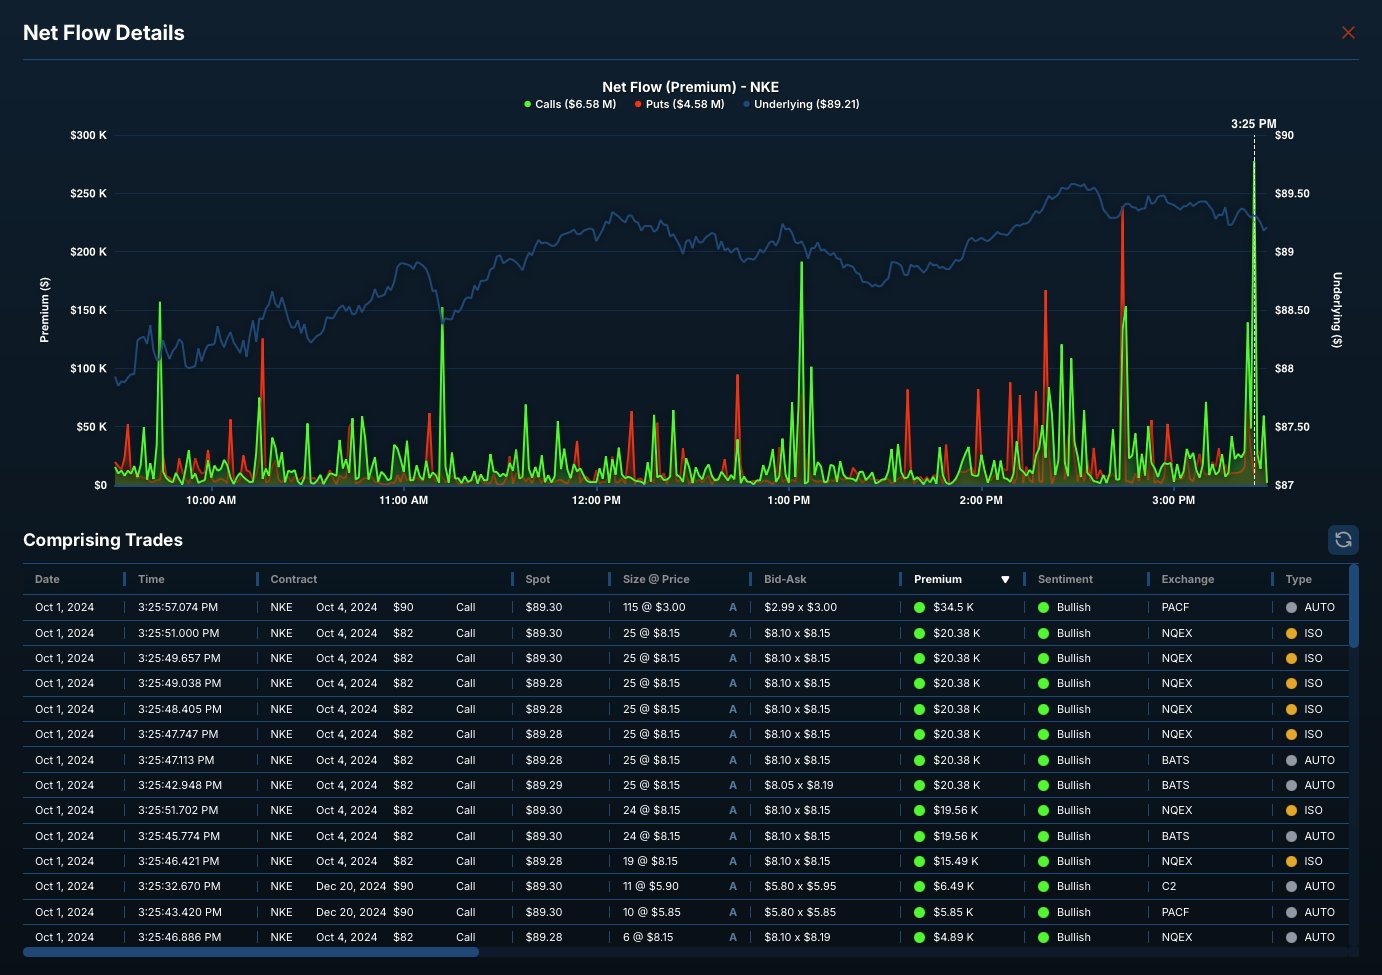Image resolution: width=1382 pixels, height=975 pixels.
Task: Click gray AUTO dot in C2 exchange row
Action: tap(1291, 886)
